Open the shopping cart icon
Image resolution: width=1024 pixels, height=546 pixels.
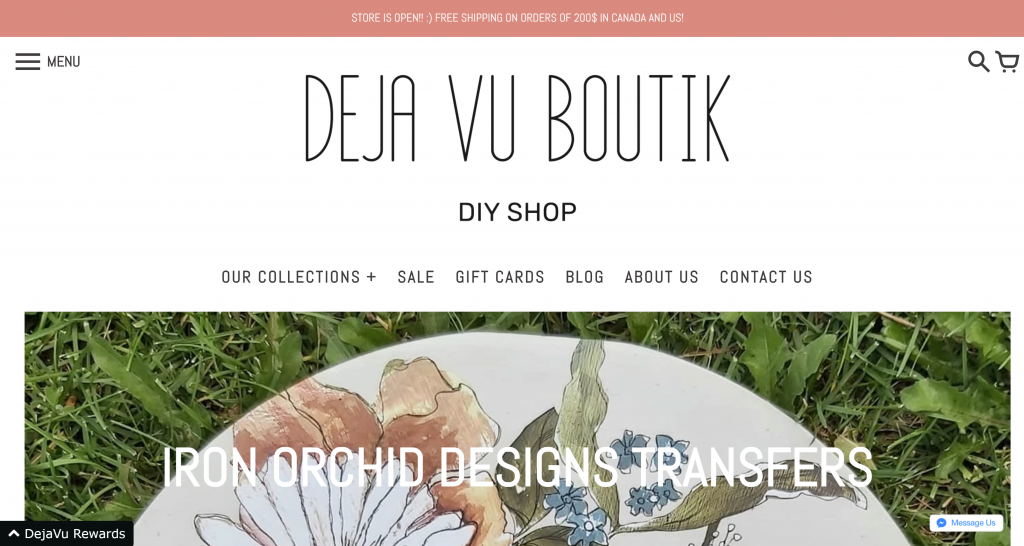(x=1007, y=61)
